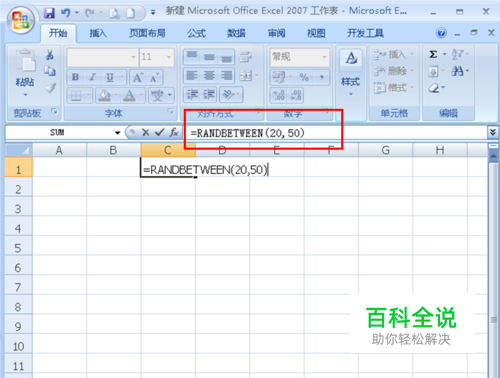Open the 视图 ribbon tab
Viewport: 500px width, 378px height.
click(316, 33)
